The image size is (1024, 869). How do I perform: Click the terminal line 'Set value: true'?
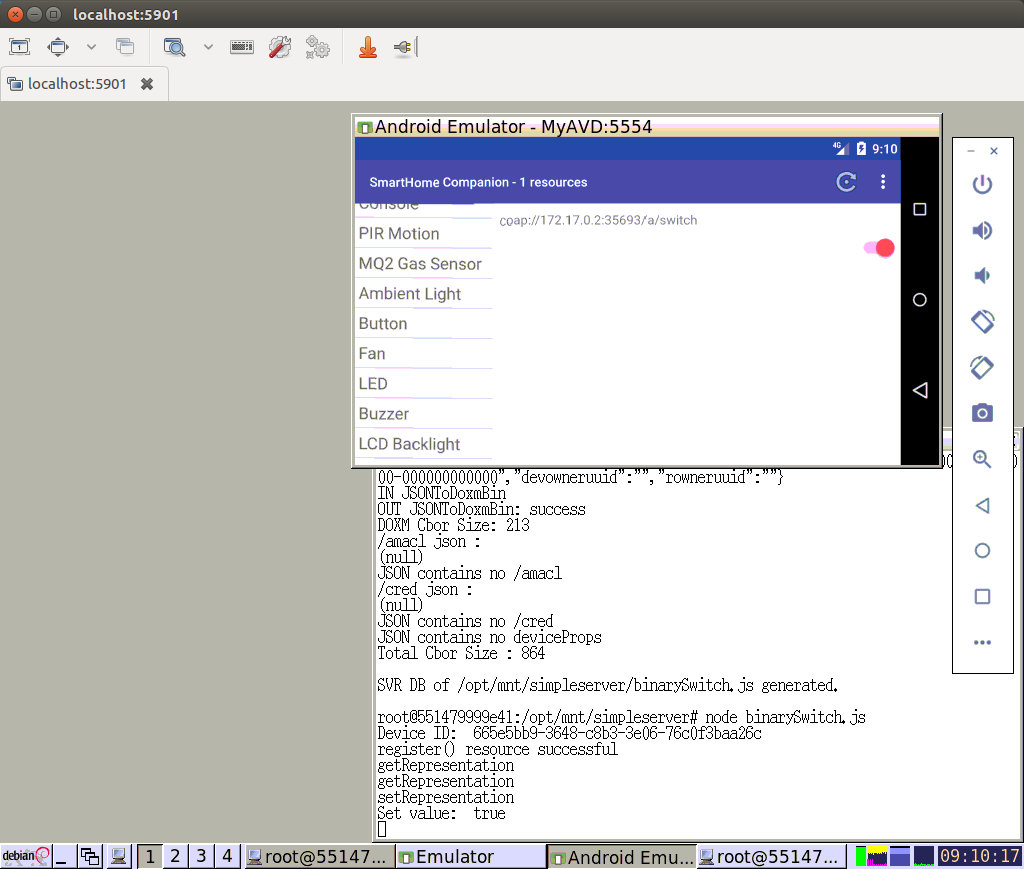(x=441, y=814)
